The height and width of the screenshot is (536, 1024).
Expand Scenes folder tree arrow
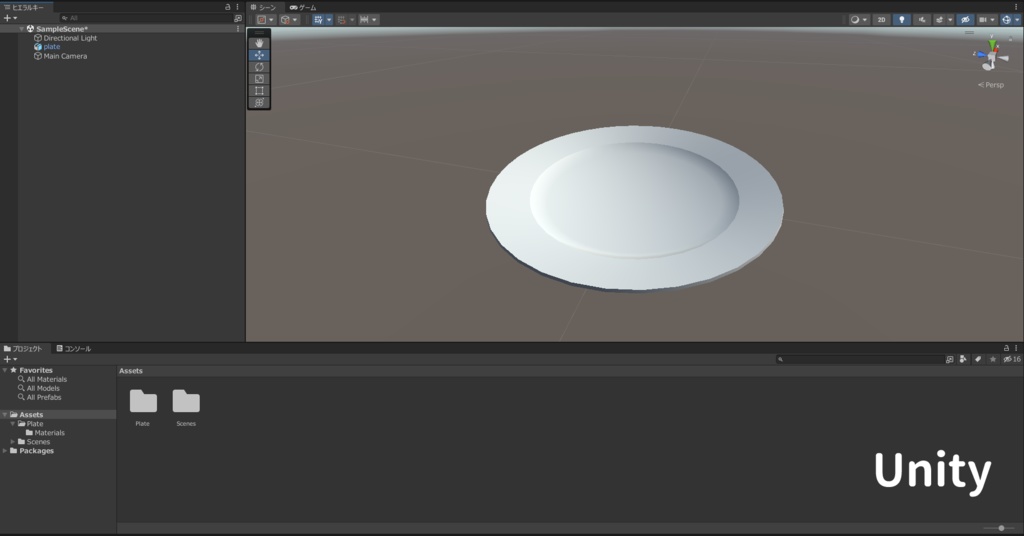12,442
